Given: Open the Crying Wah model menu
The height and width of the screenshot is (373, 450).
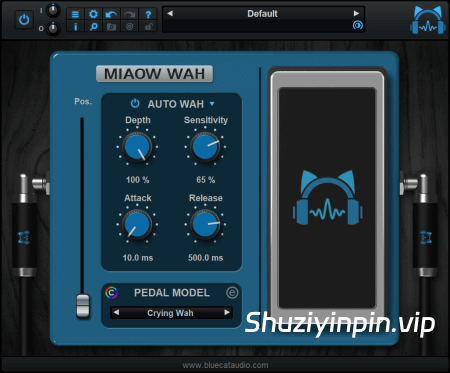Looking at the screenshot, I should tap(170, 313).
